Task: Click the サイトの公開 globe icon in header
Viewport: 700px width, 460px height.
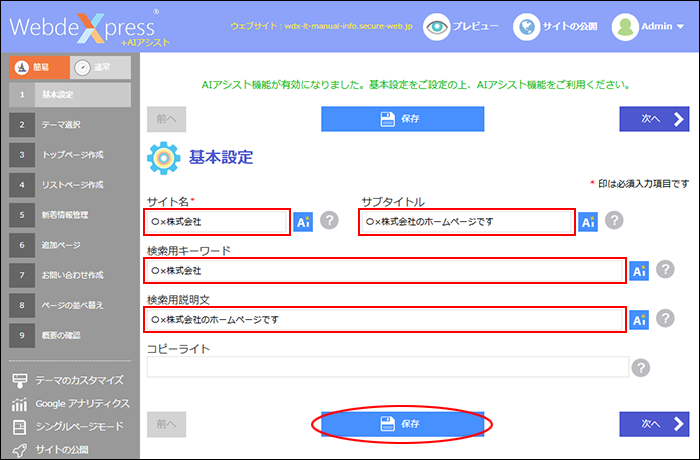Action: tap(527, 27)
